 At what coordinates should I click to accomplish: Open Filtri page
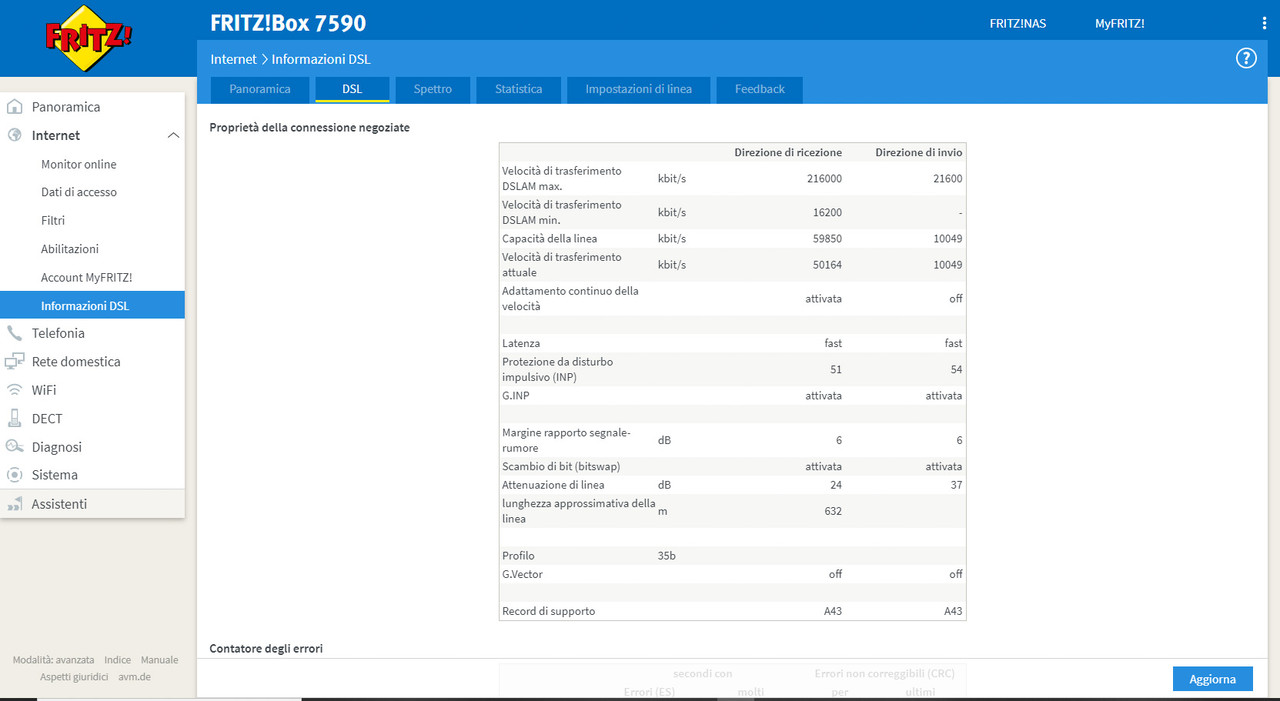tap(53, 220)
